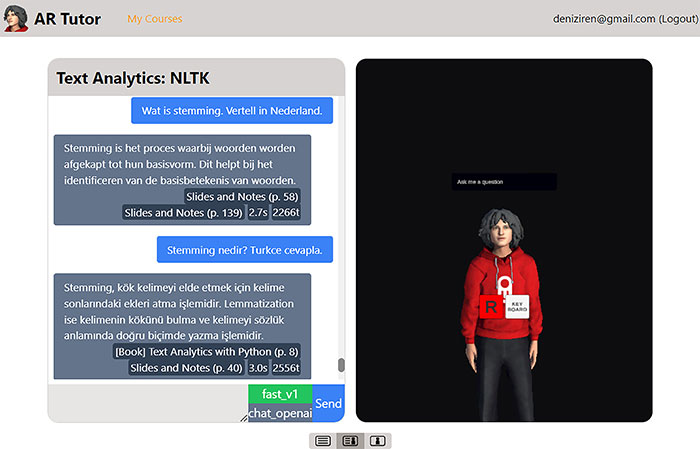Image resolution: width=700 pixels, height=449 pixels.
Task: Open Slides and Notes page 139 reference
Action: point(183,213)
